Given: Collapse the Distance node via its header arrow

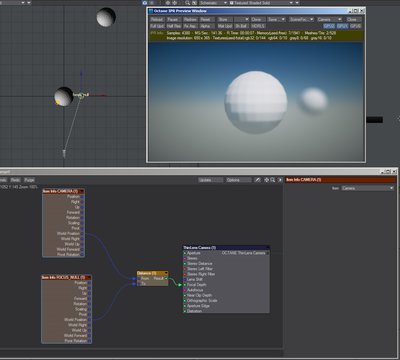Looking at the screenshot, I should point(166,273).
